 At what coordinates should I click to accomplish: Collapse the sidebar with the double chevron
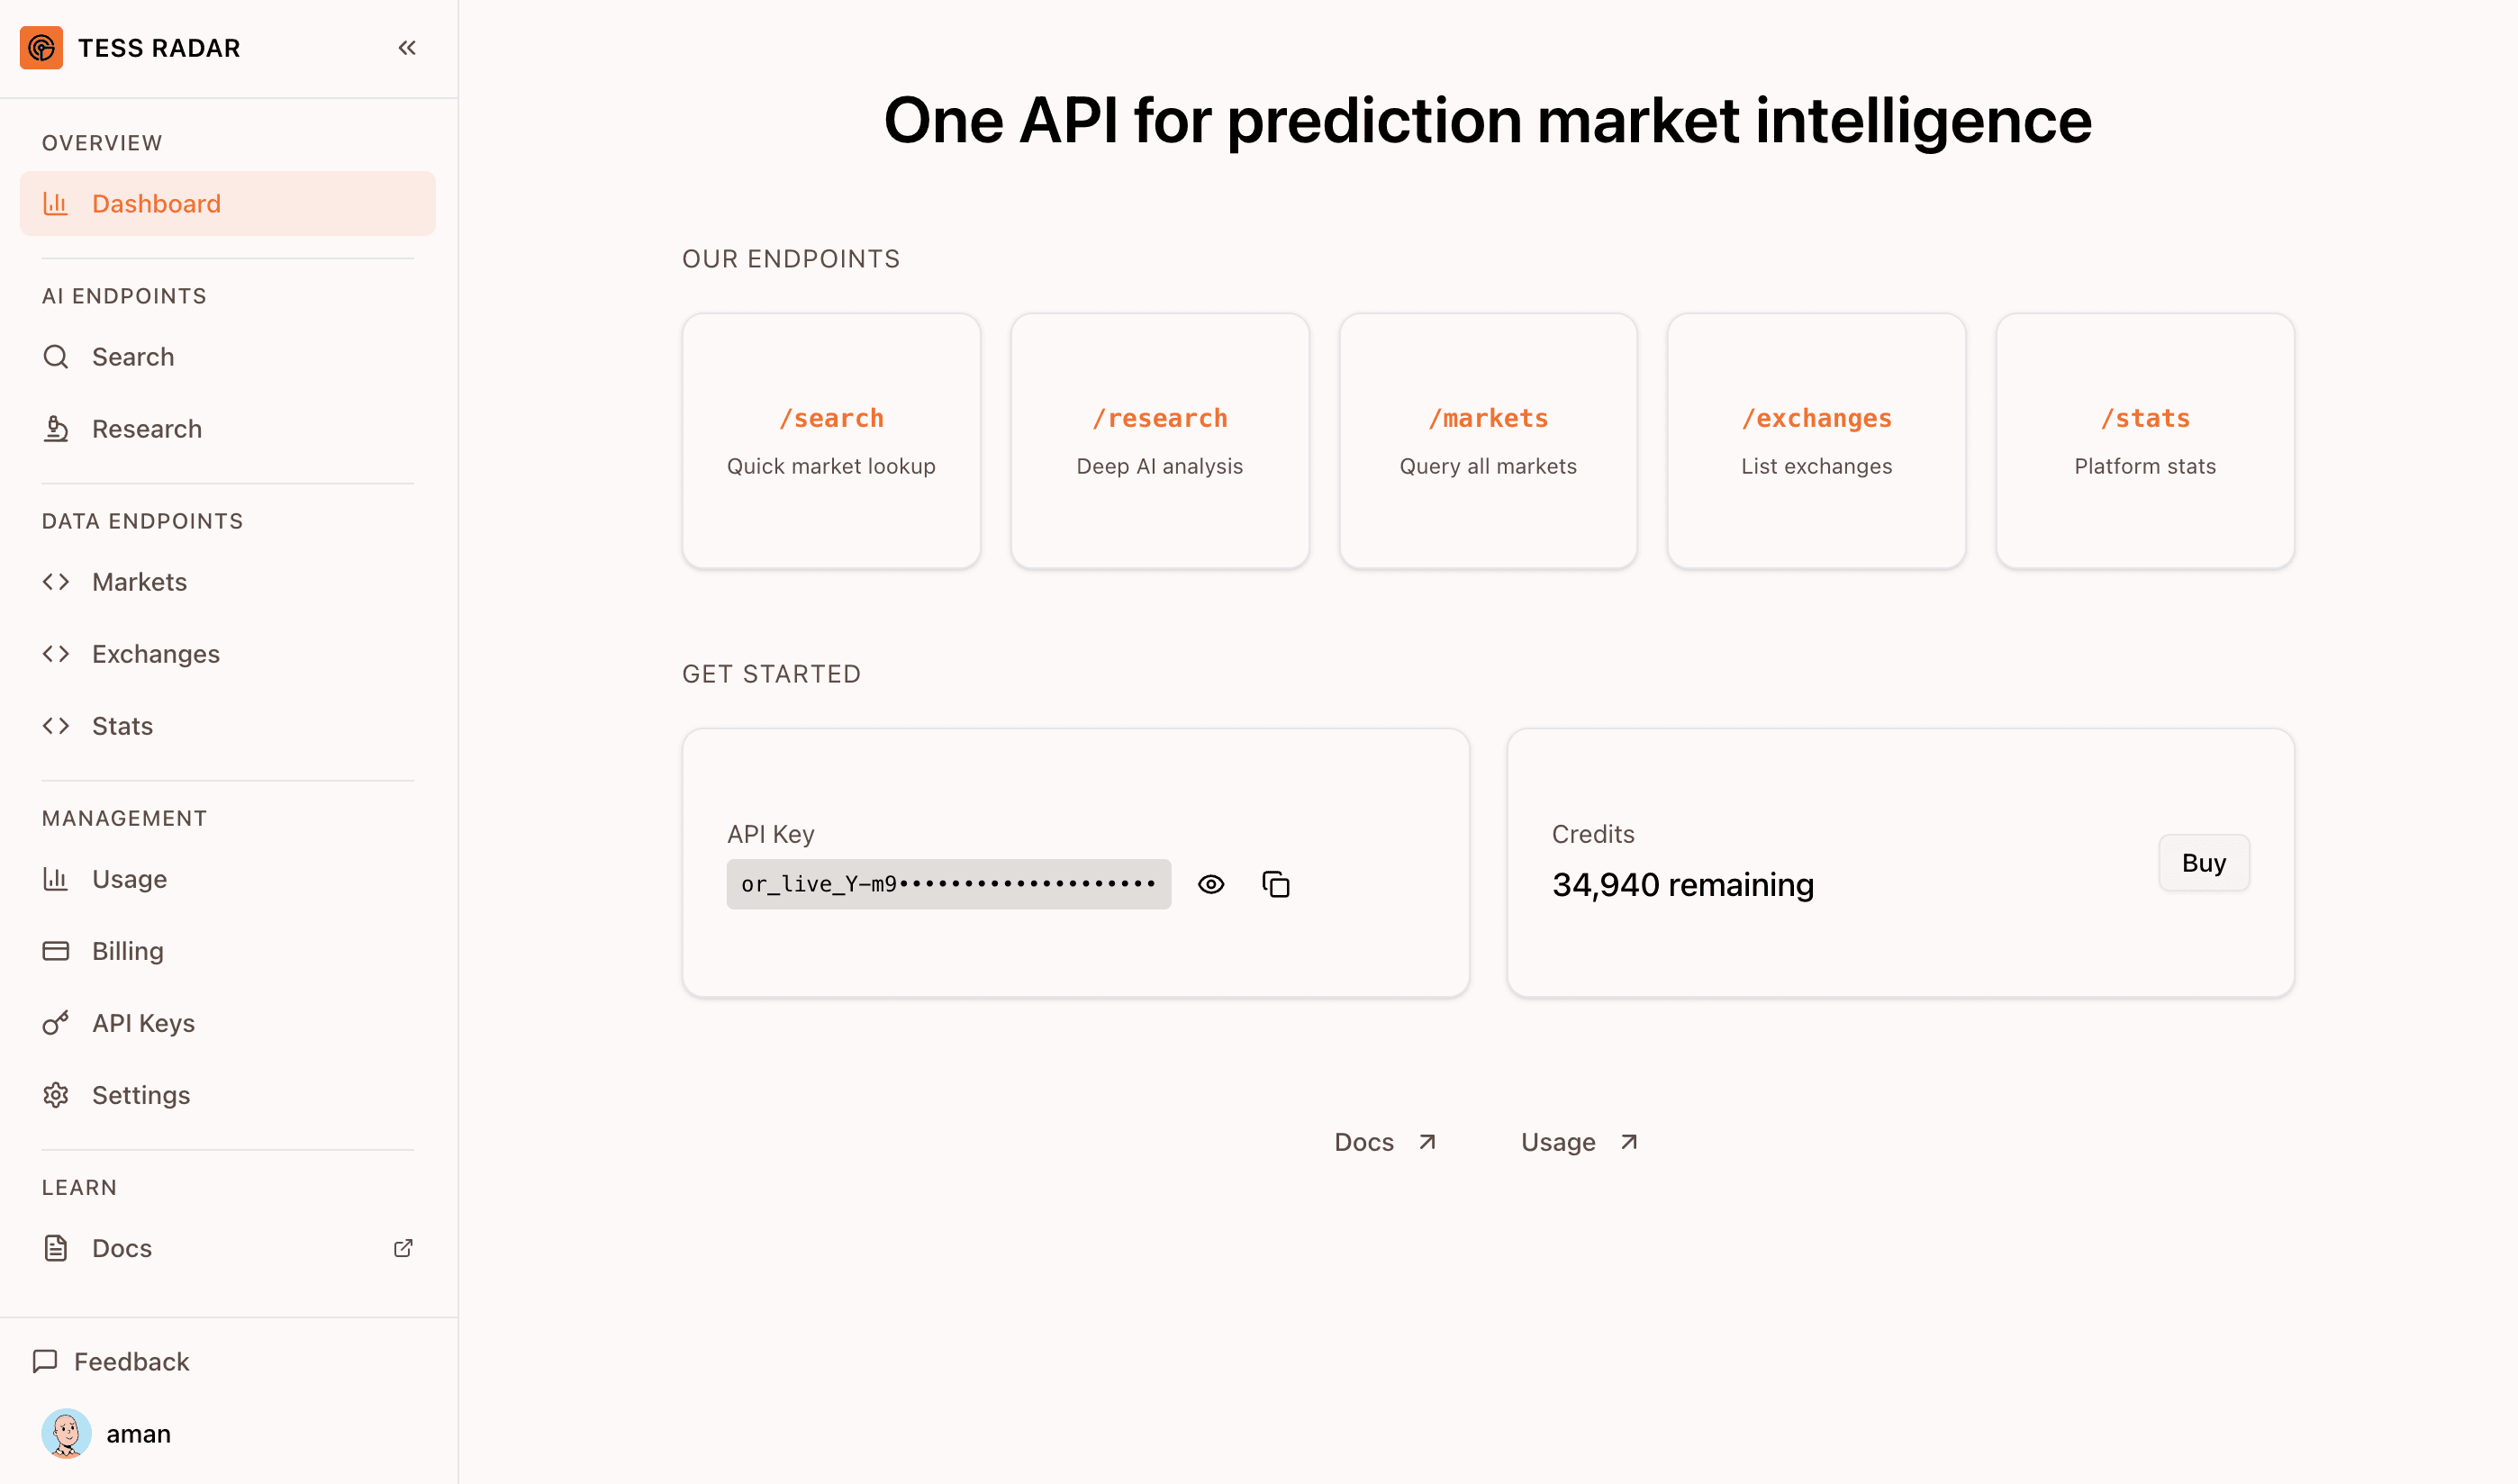click(407, 48)
